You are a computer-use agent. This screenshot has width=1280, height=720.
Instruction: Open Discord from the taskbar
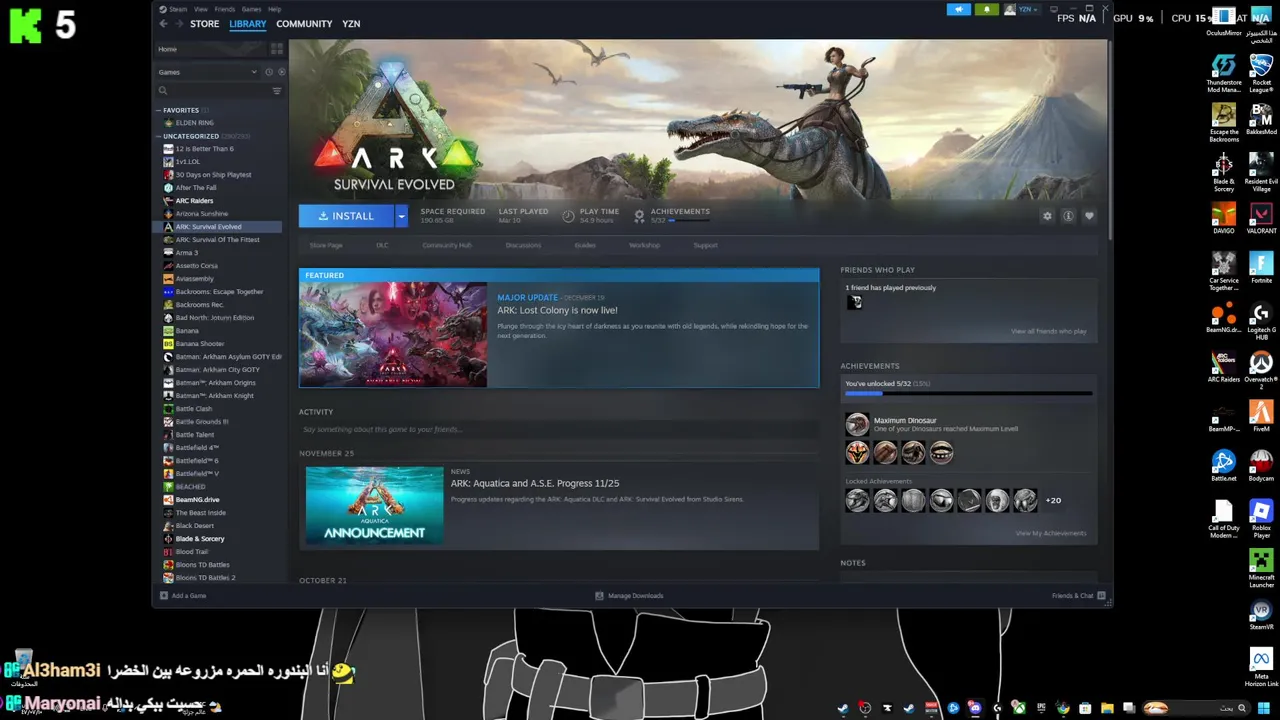[x=975, y=708]
